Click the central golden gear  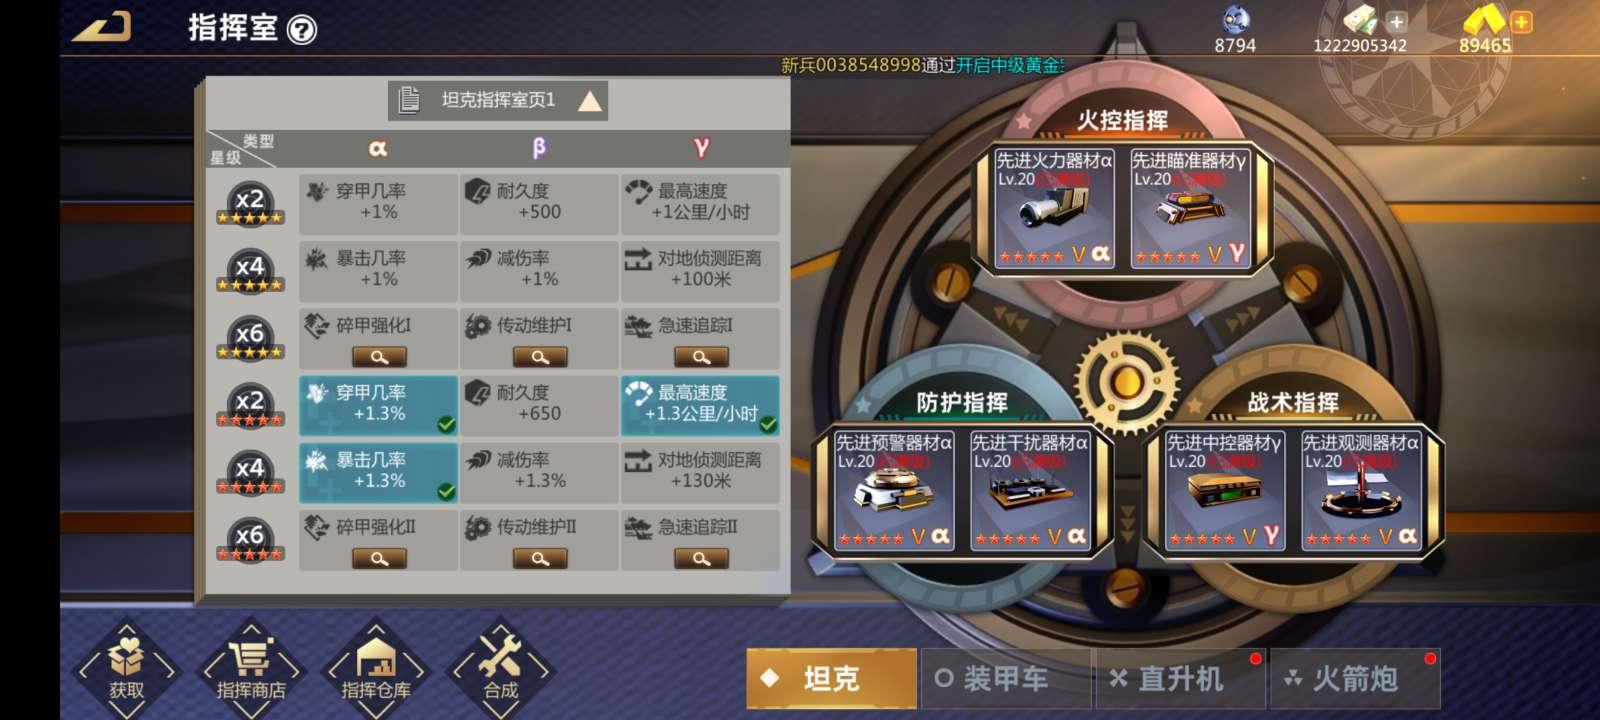click(x=1126, y=382)
